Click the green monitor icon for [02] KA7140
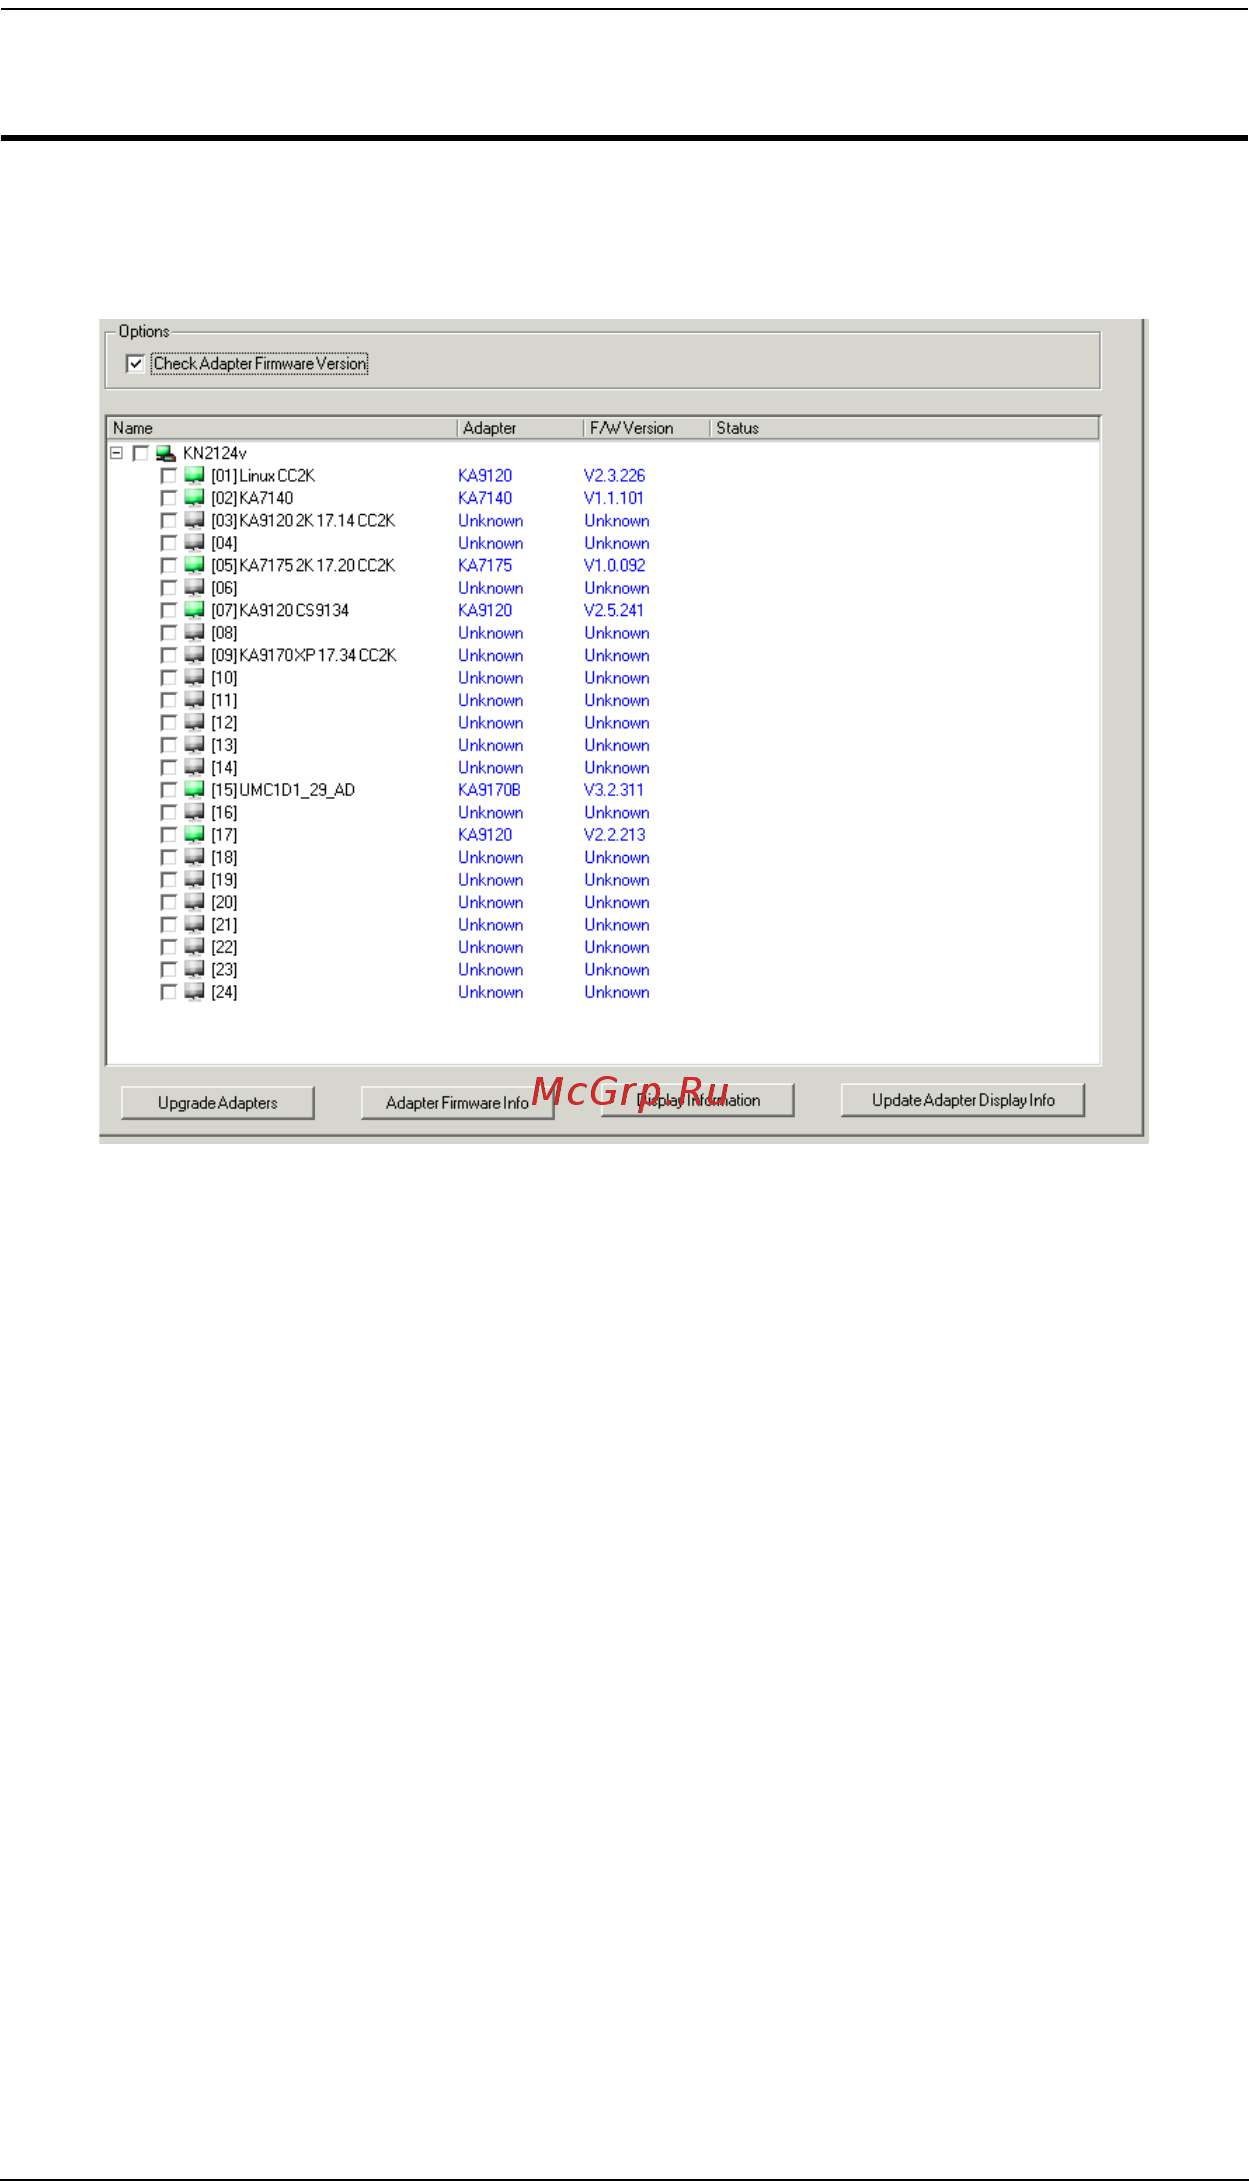 pos(194,498)
